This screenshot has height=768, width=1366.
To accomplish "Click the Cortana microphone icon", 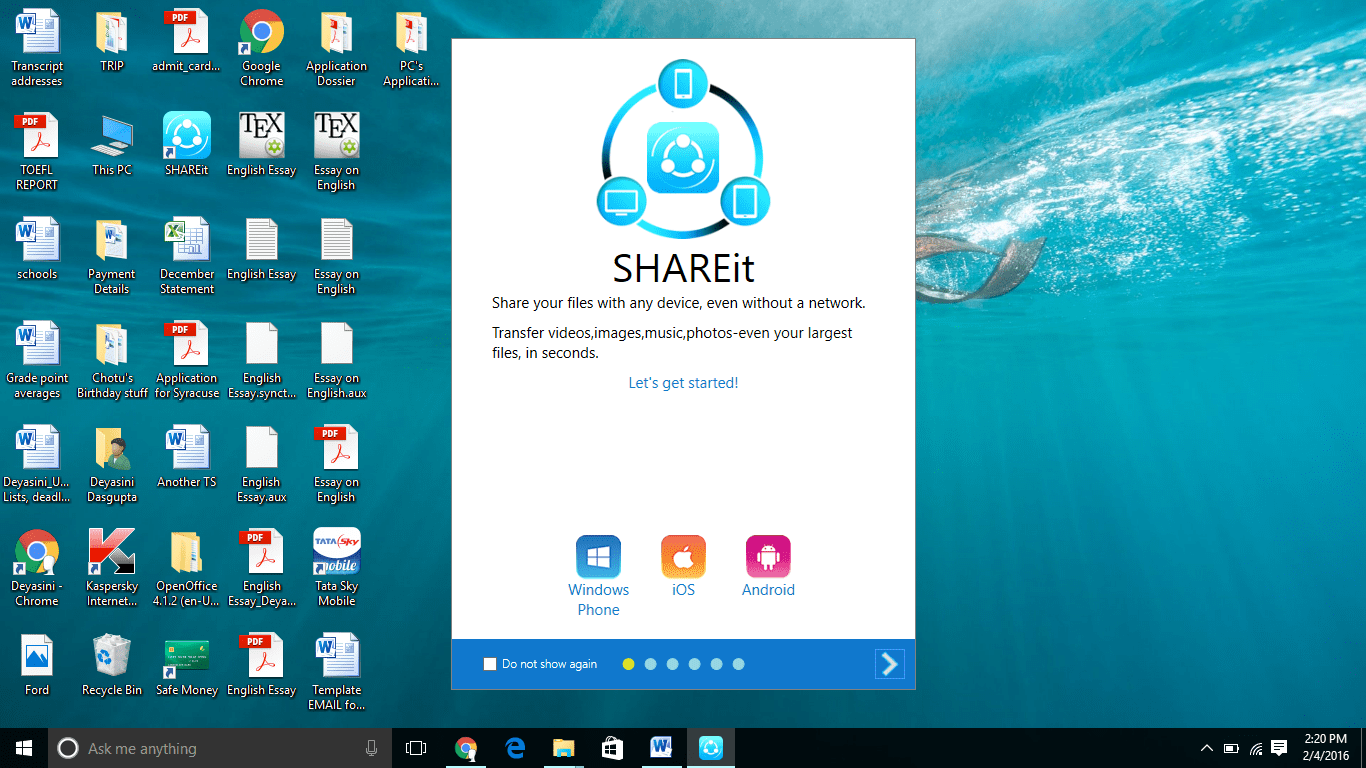I will [371, 748].
